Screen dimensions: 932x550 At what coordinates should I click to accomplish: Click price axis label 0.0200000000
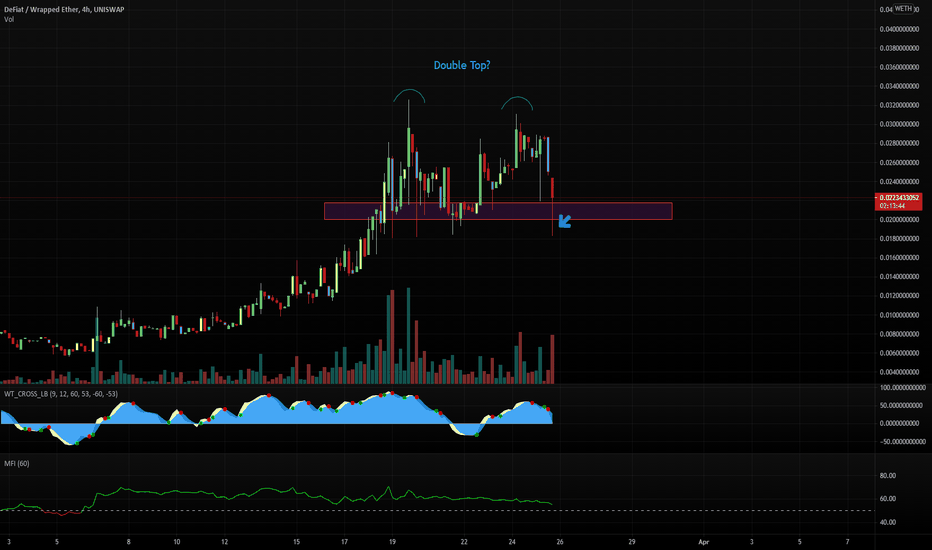tap(899, 220)
